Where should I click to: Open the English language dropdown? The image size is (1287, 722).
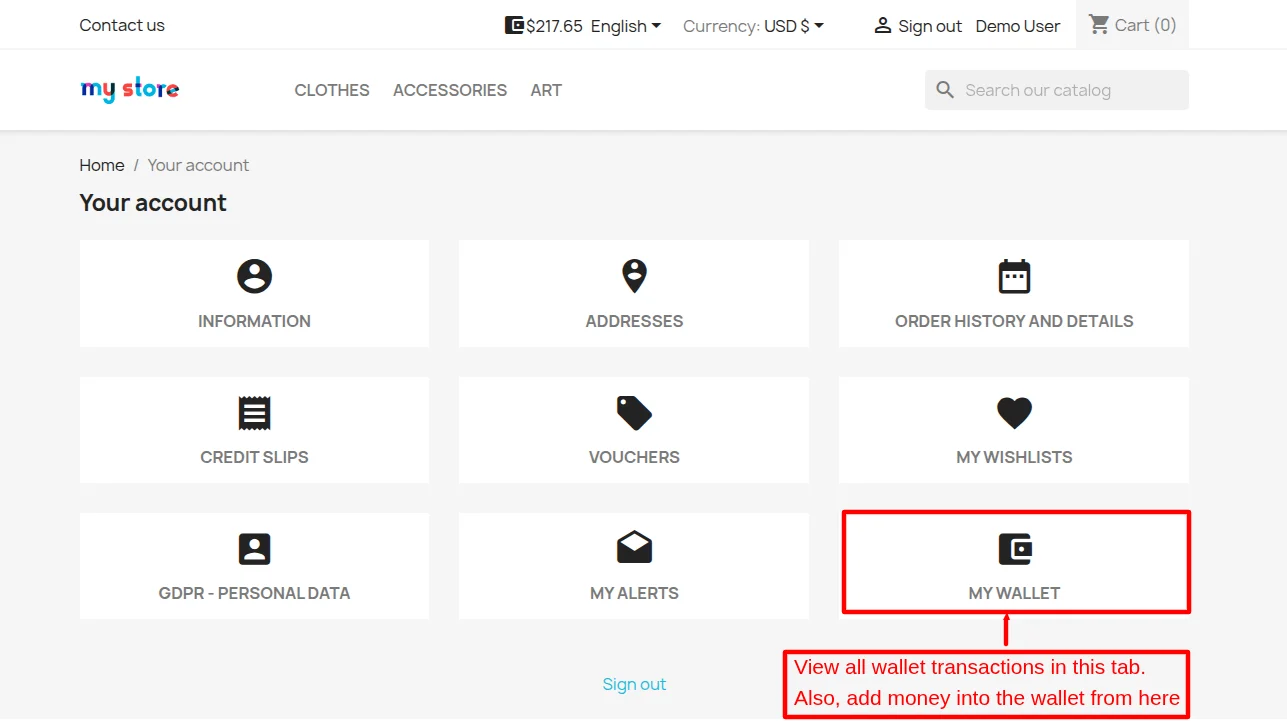tap(624, 26)
